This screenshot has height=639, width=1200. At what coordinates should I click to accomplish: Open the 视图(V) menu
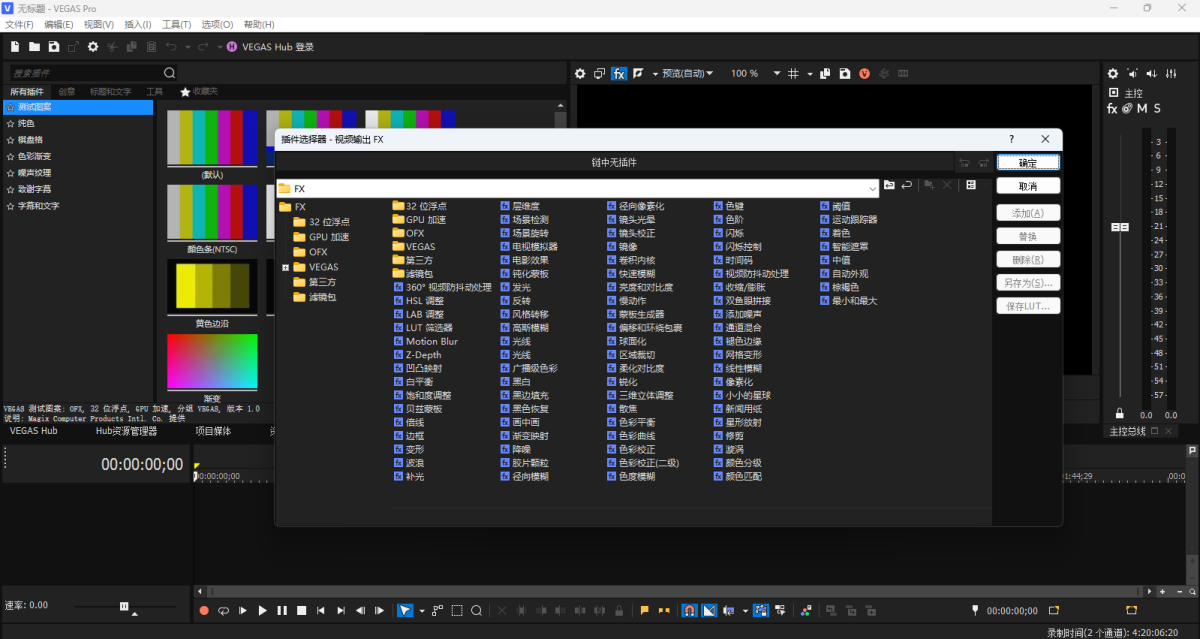(x=99, y=24)
